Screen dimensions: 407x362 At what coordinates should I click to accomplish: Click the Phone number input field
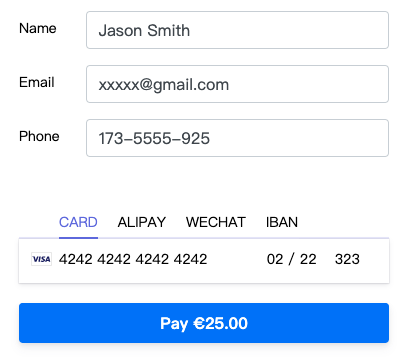click(237, 138)
